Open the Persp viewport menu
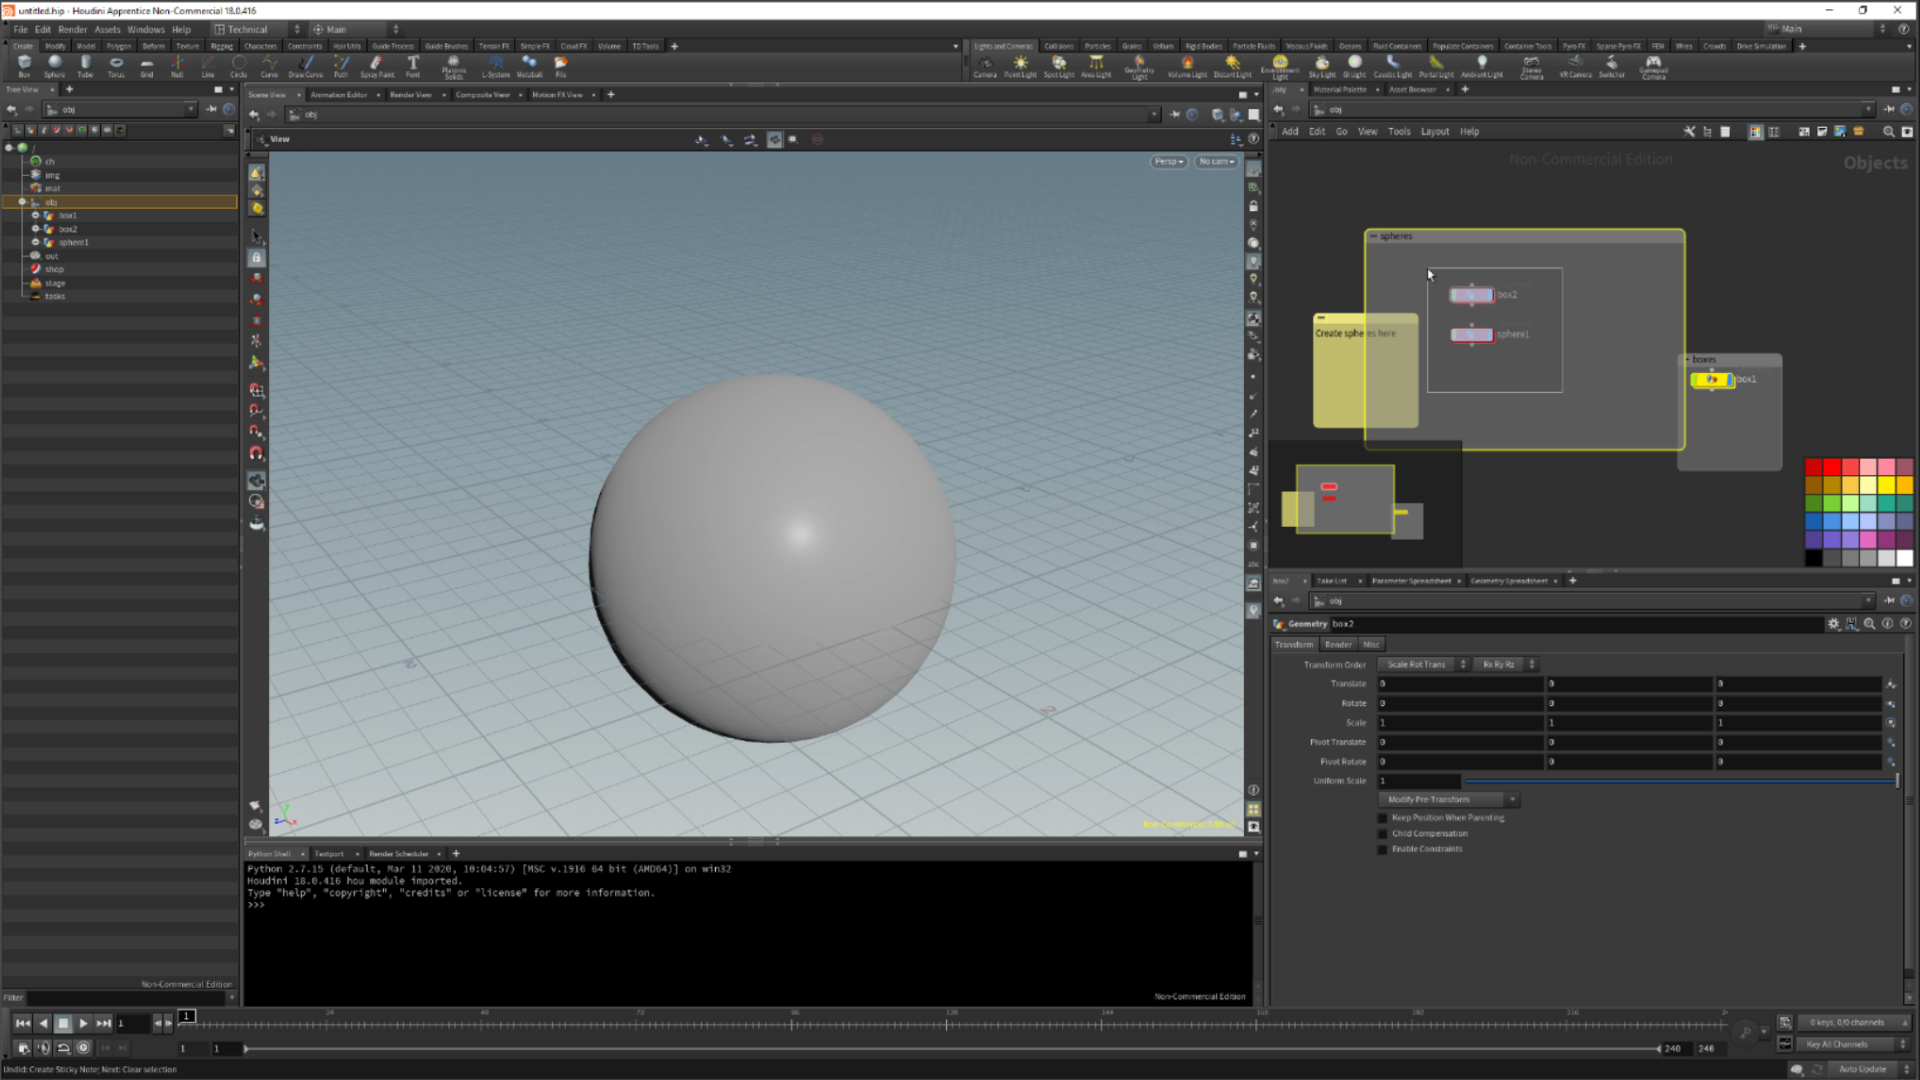This screenshot has height=1080, width=1920. pyautogui.click(x=1168, y=161)
